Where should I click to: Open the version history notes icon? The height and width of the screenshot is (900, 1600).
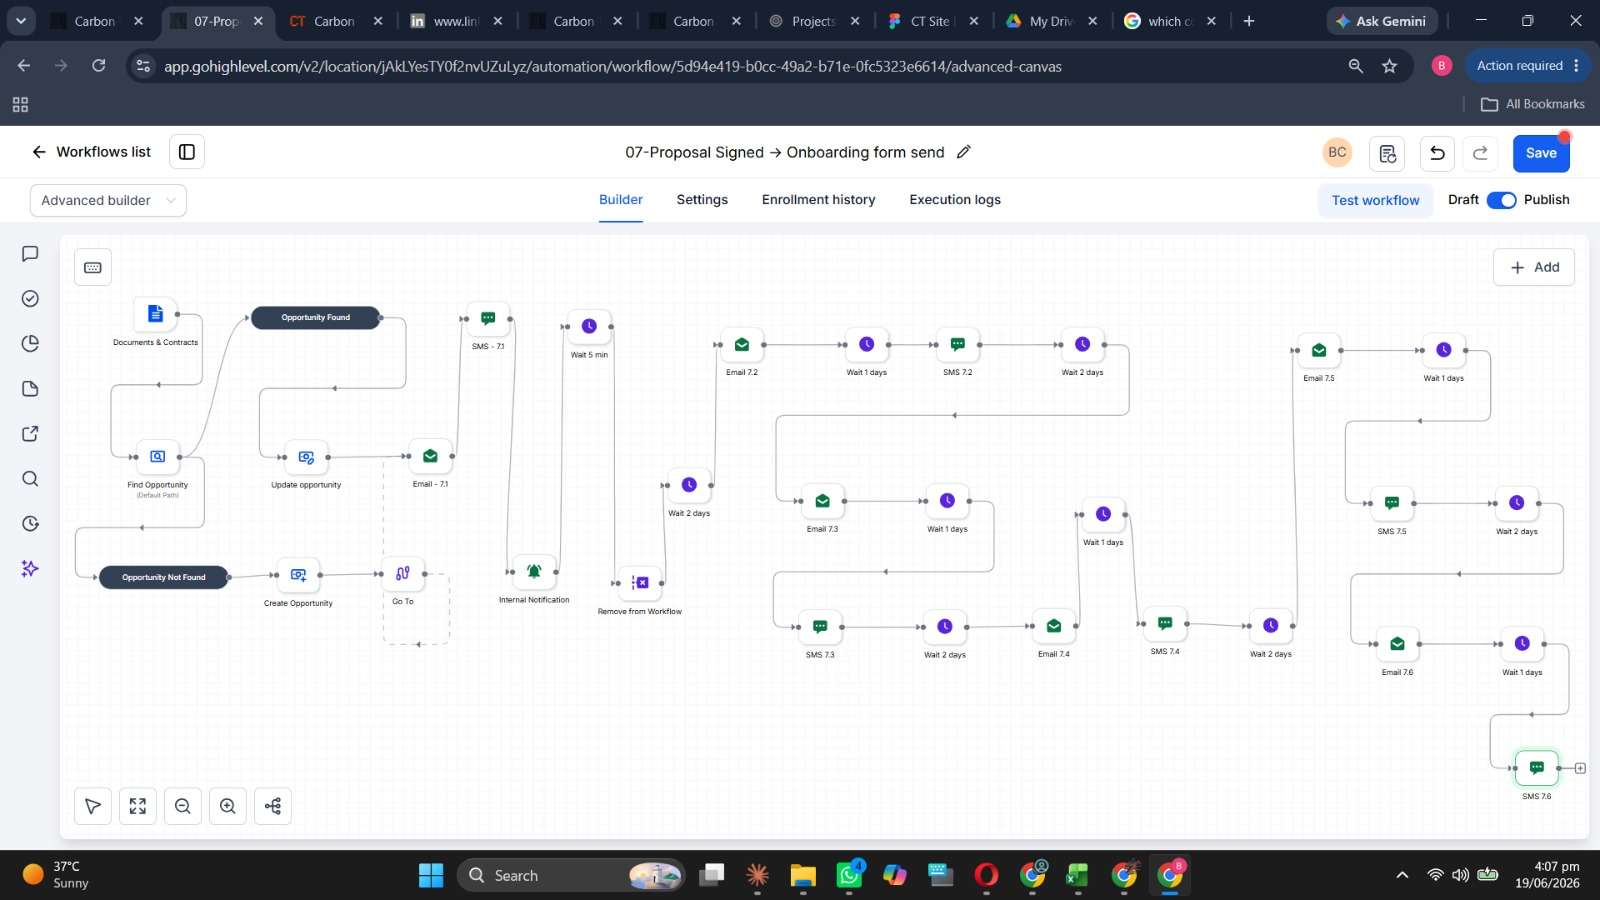click(x=1387, y=153)
